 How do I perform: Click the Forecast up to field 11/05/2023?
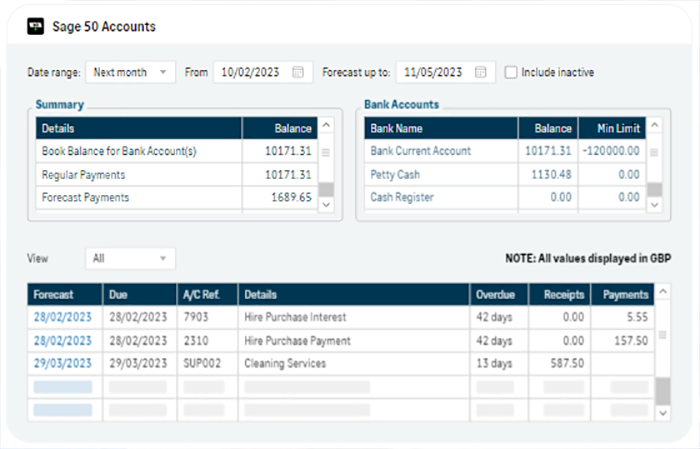pyautogui.click(x=446, y=72)
